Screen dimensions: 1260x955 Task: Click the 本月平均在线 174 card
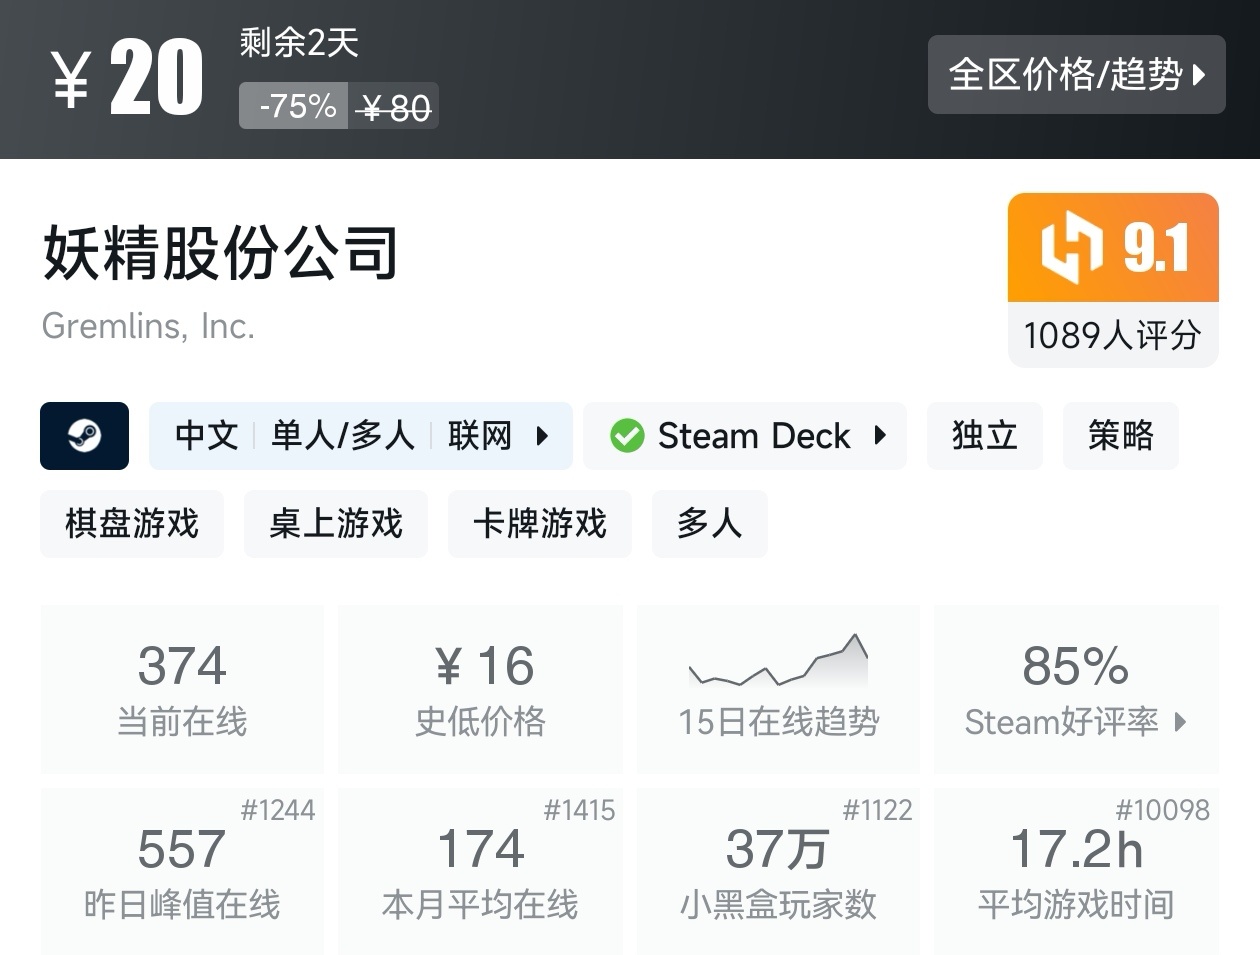[480, 871]
